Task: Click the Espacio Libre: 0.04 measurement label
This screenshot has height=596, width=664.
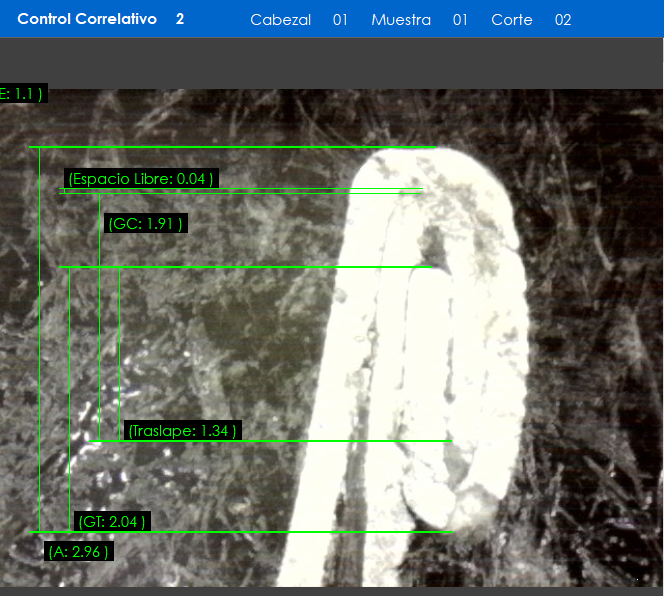Action: pyautogui.click(x=141, y=179)
